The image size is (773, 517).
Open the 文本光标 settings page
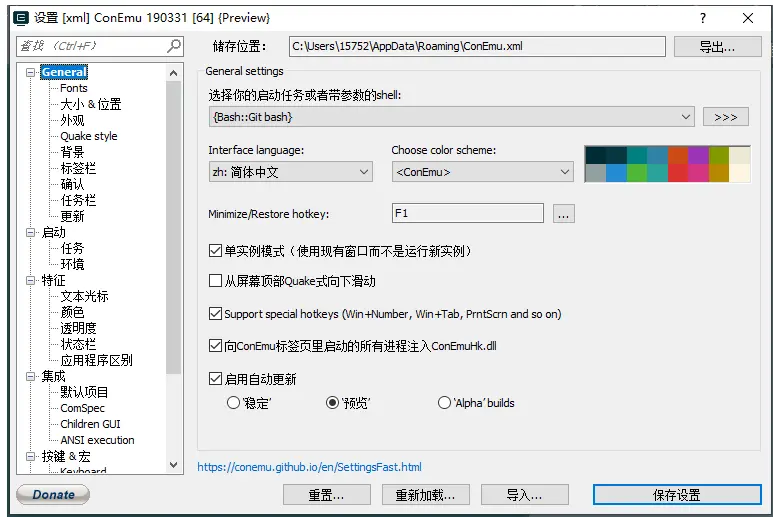pos(84,296)
